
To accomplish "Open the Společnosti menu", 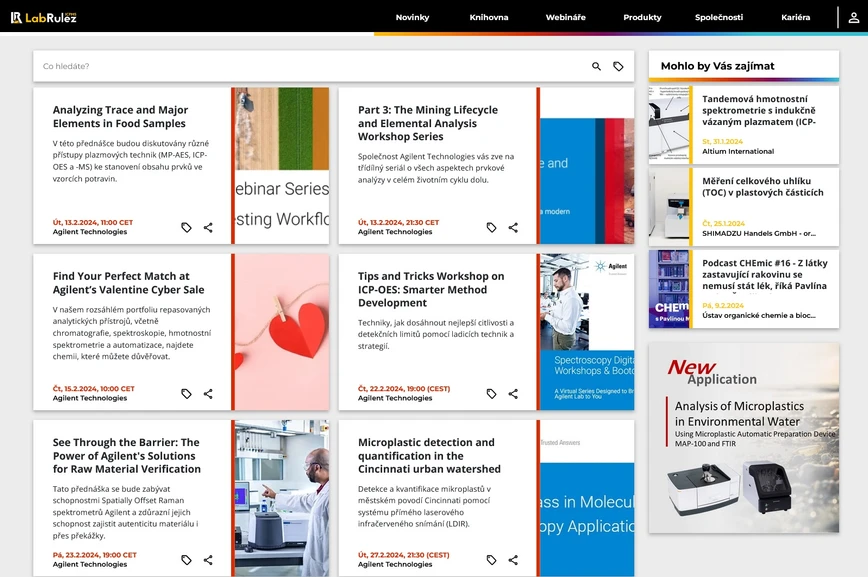I will [719, 17].
